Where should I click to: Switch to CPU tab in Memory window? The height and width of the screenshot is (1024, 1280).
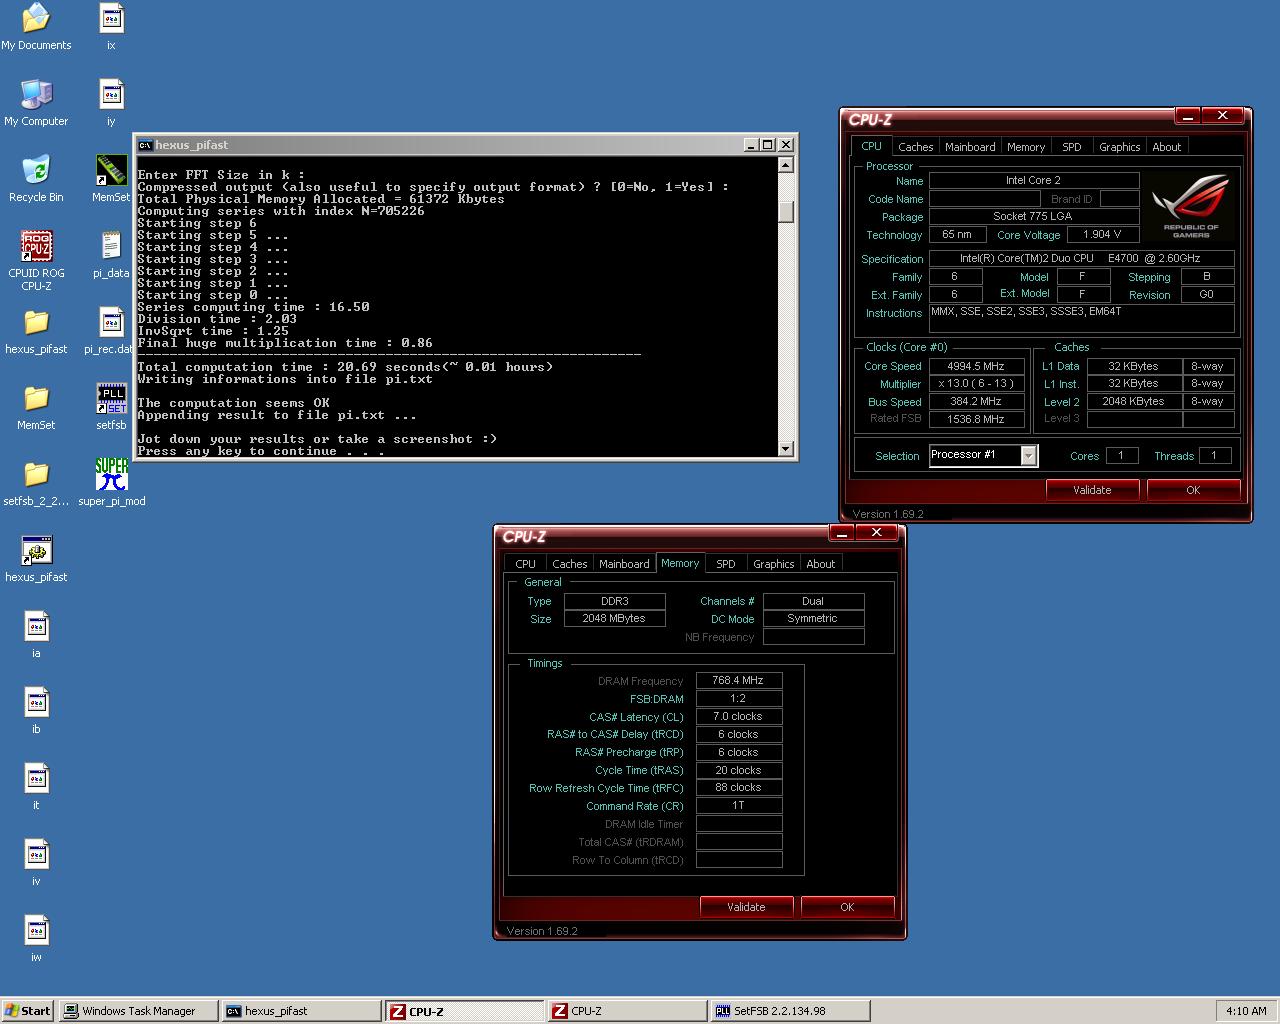(525, 564)
